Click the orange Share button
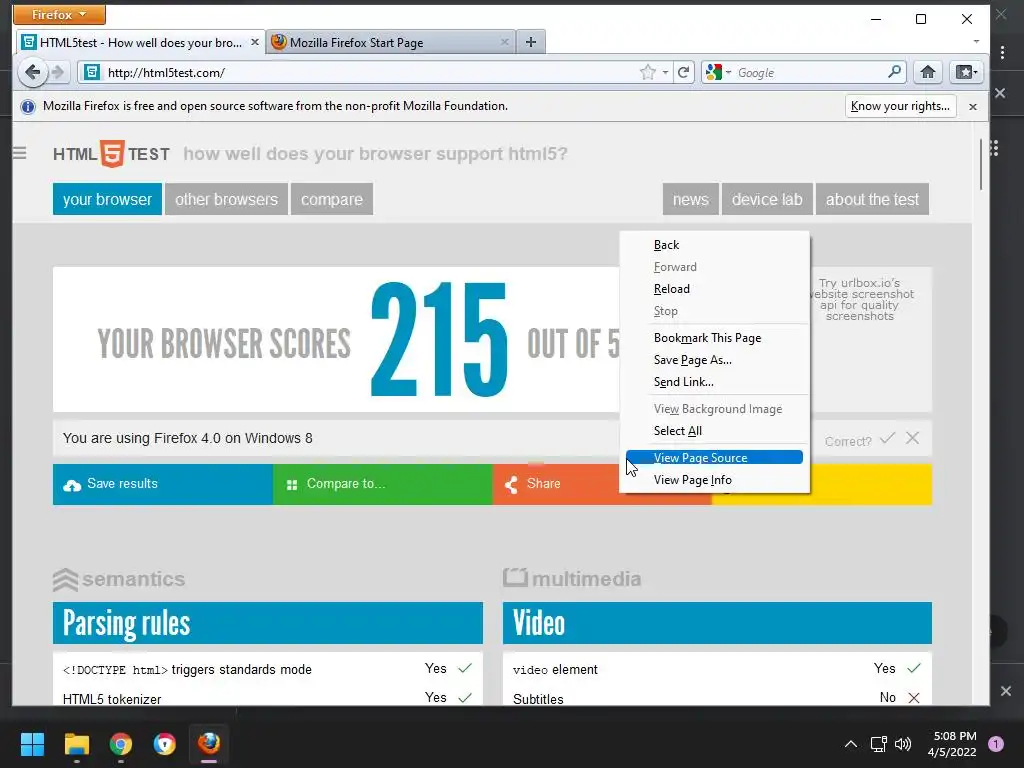Viewport: 1024px width, 768px height. pyautogui.click(x=556, y=484)
